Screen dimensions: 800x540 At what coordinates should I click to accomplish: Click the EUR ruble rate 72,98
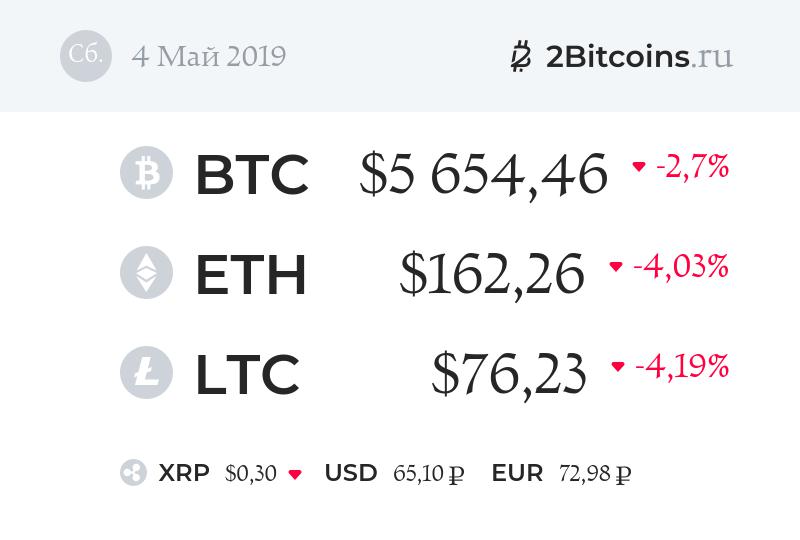(592, 473)
